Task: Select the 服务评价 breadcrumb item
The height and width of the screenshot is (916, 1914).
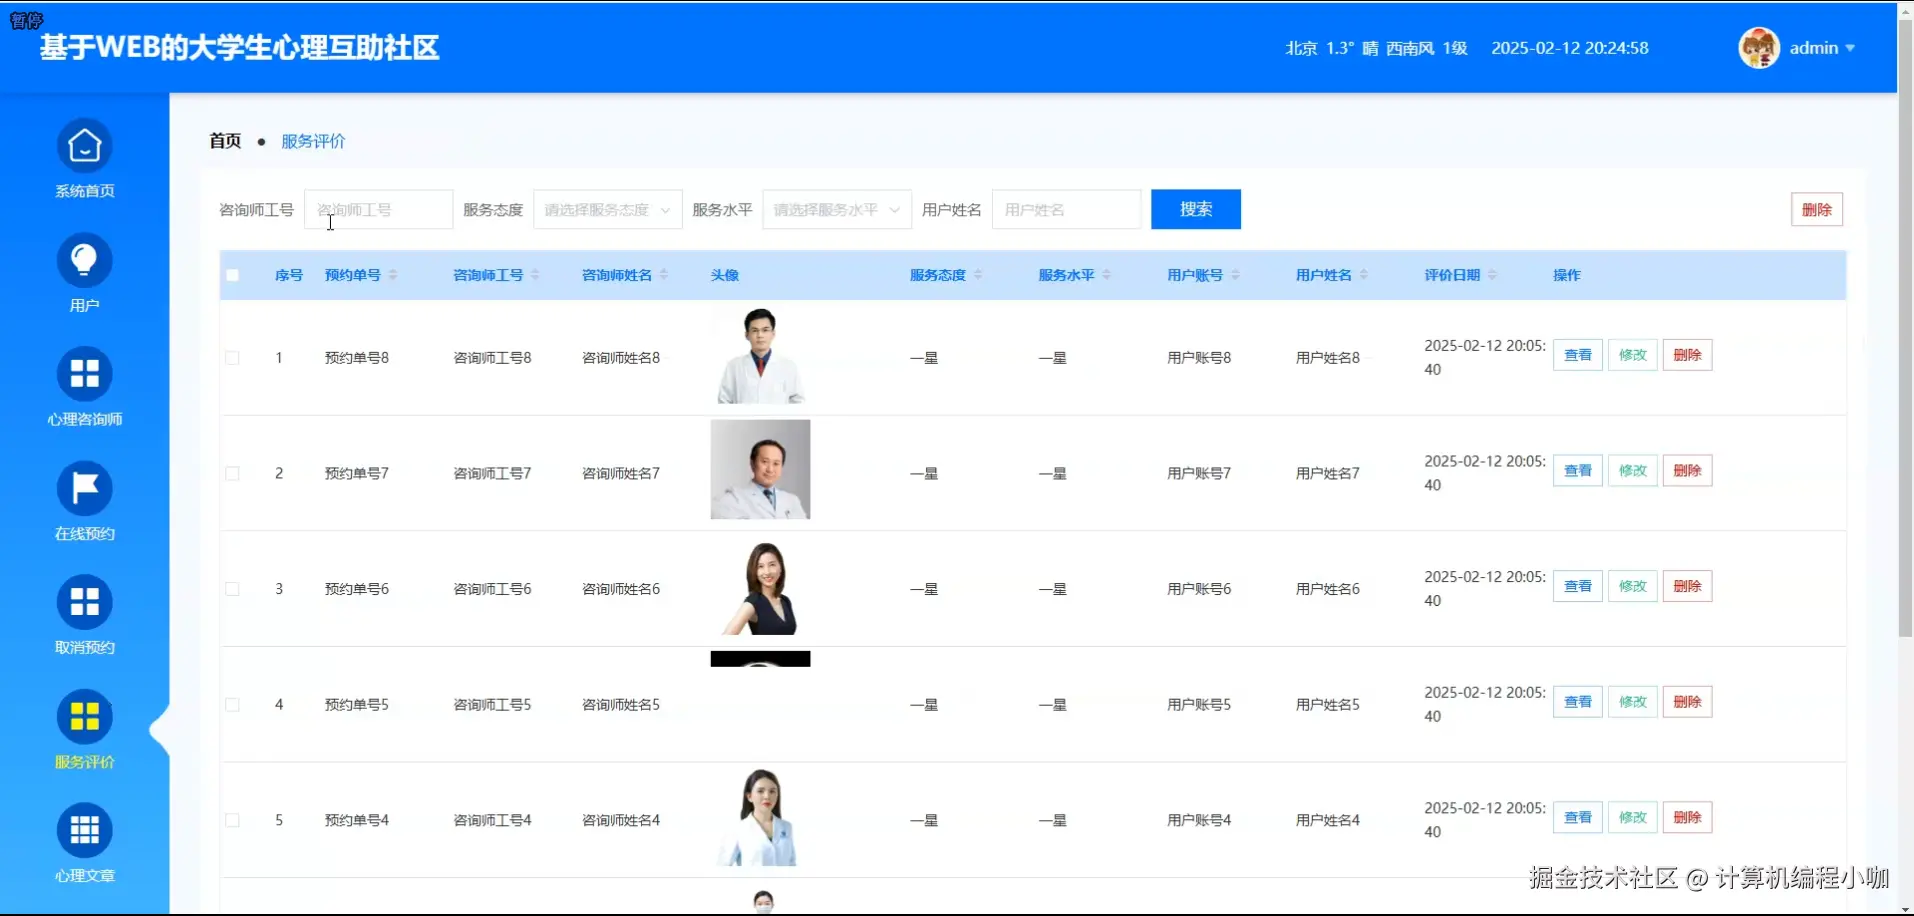Action: (x=313, y=140)
